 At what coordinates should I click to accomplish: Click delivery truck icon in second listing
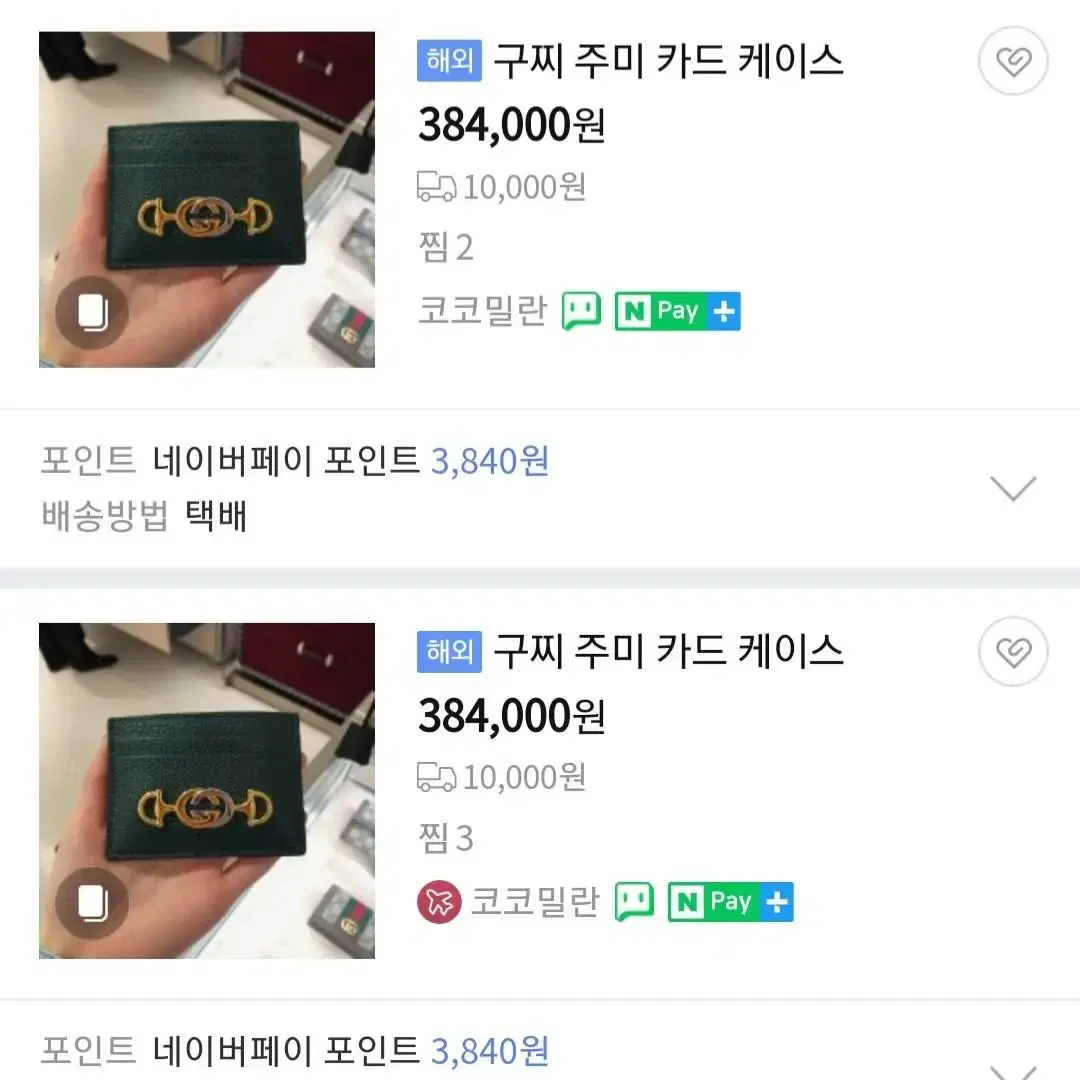pyautogui.click(x=437, y=777)
